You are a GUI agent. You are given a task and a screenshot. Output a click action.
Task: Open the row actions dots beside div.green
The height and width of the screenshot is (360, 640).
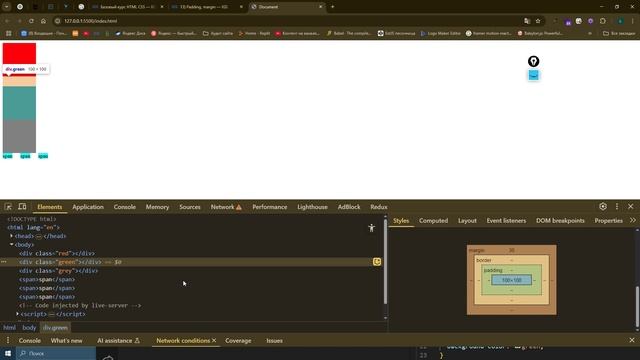click(4, 262)
